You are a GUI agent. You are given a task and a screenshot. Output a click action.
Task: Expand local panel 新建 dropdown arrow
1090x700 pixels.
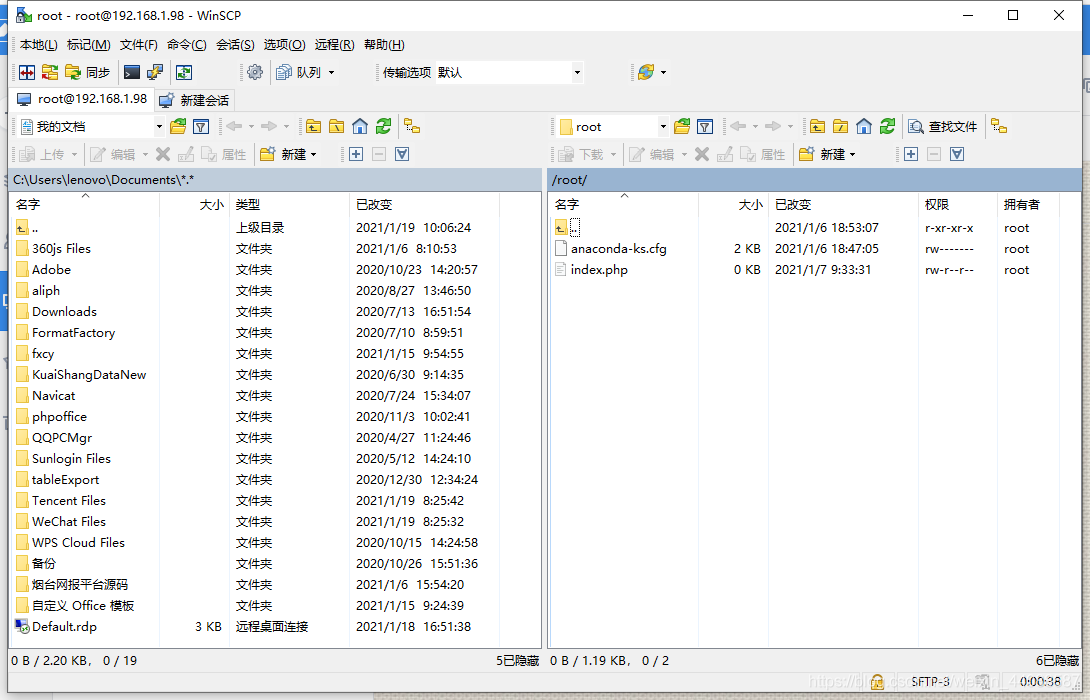314,154
